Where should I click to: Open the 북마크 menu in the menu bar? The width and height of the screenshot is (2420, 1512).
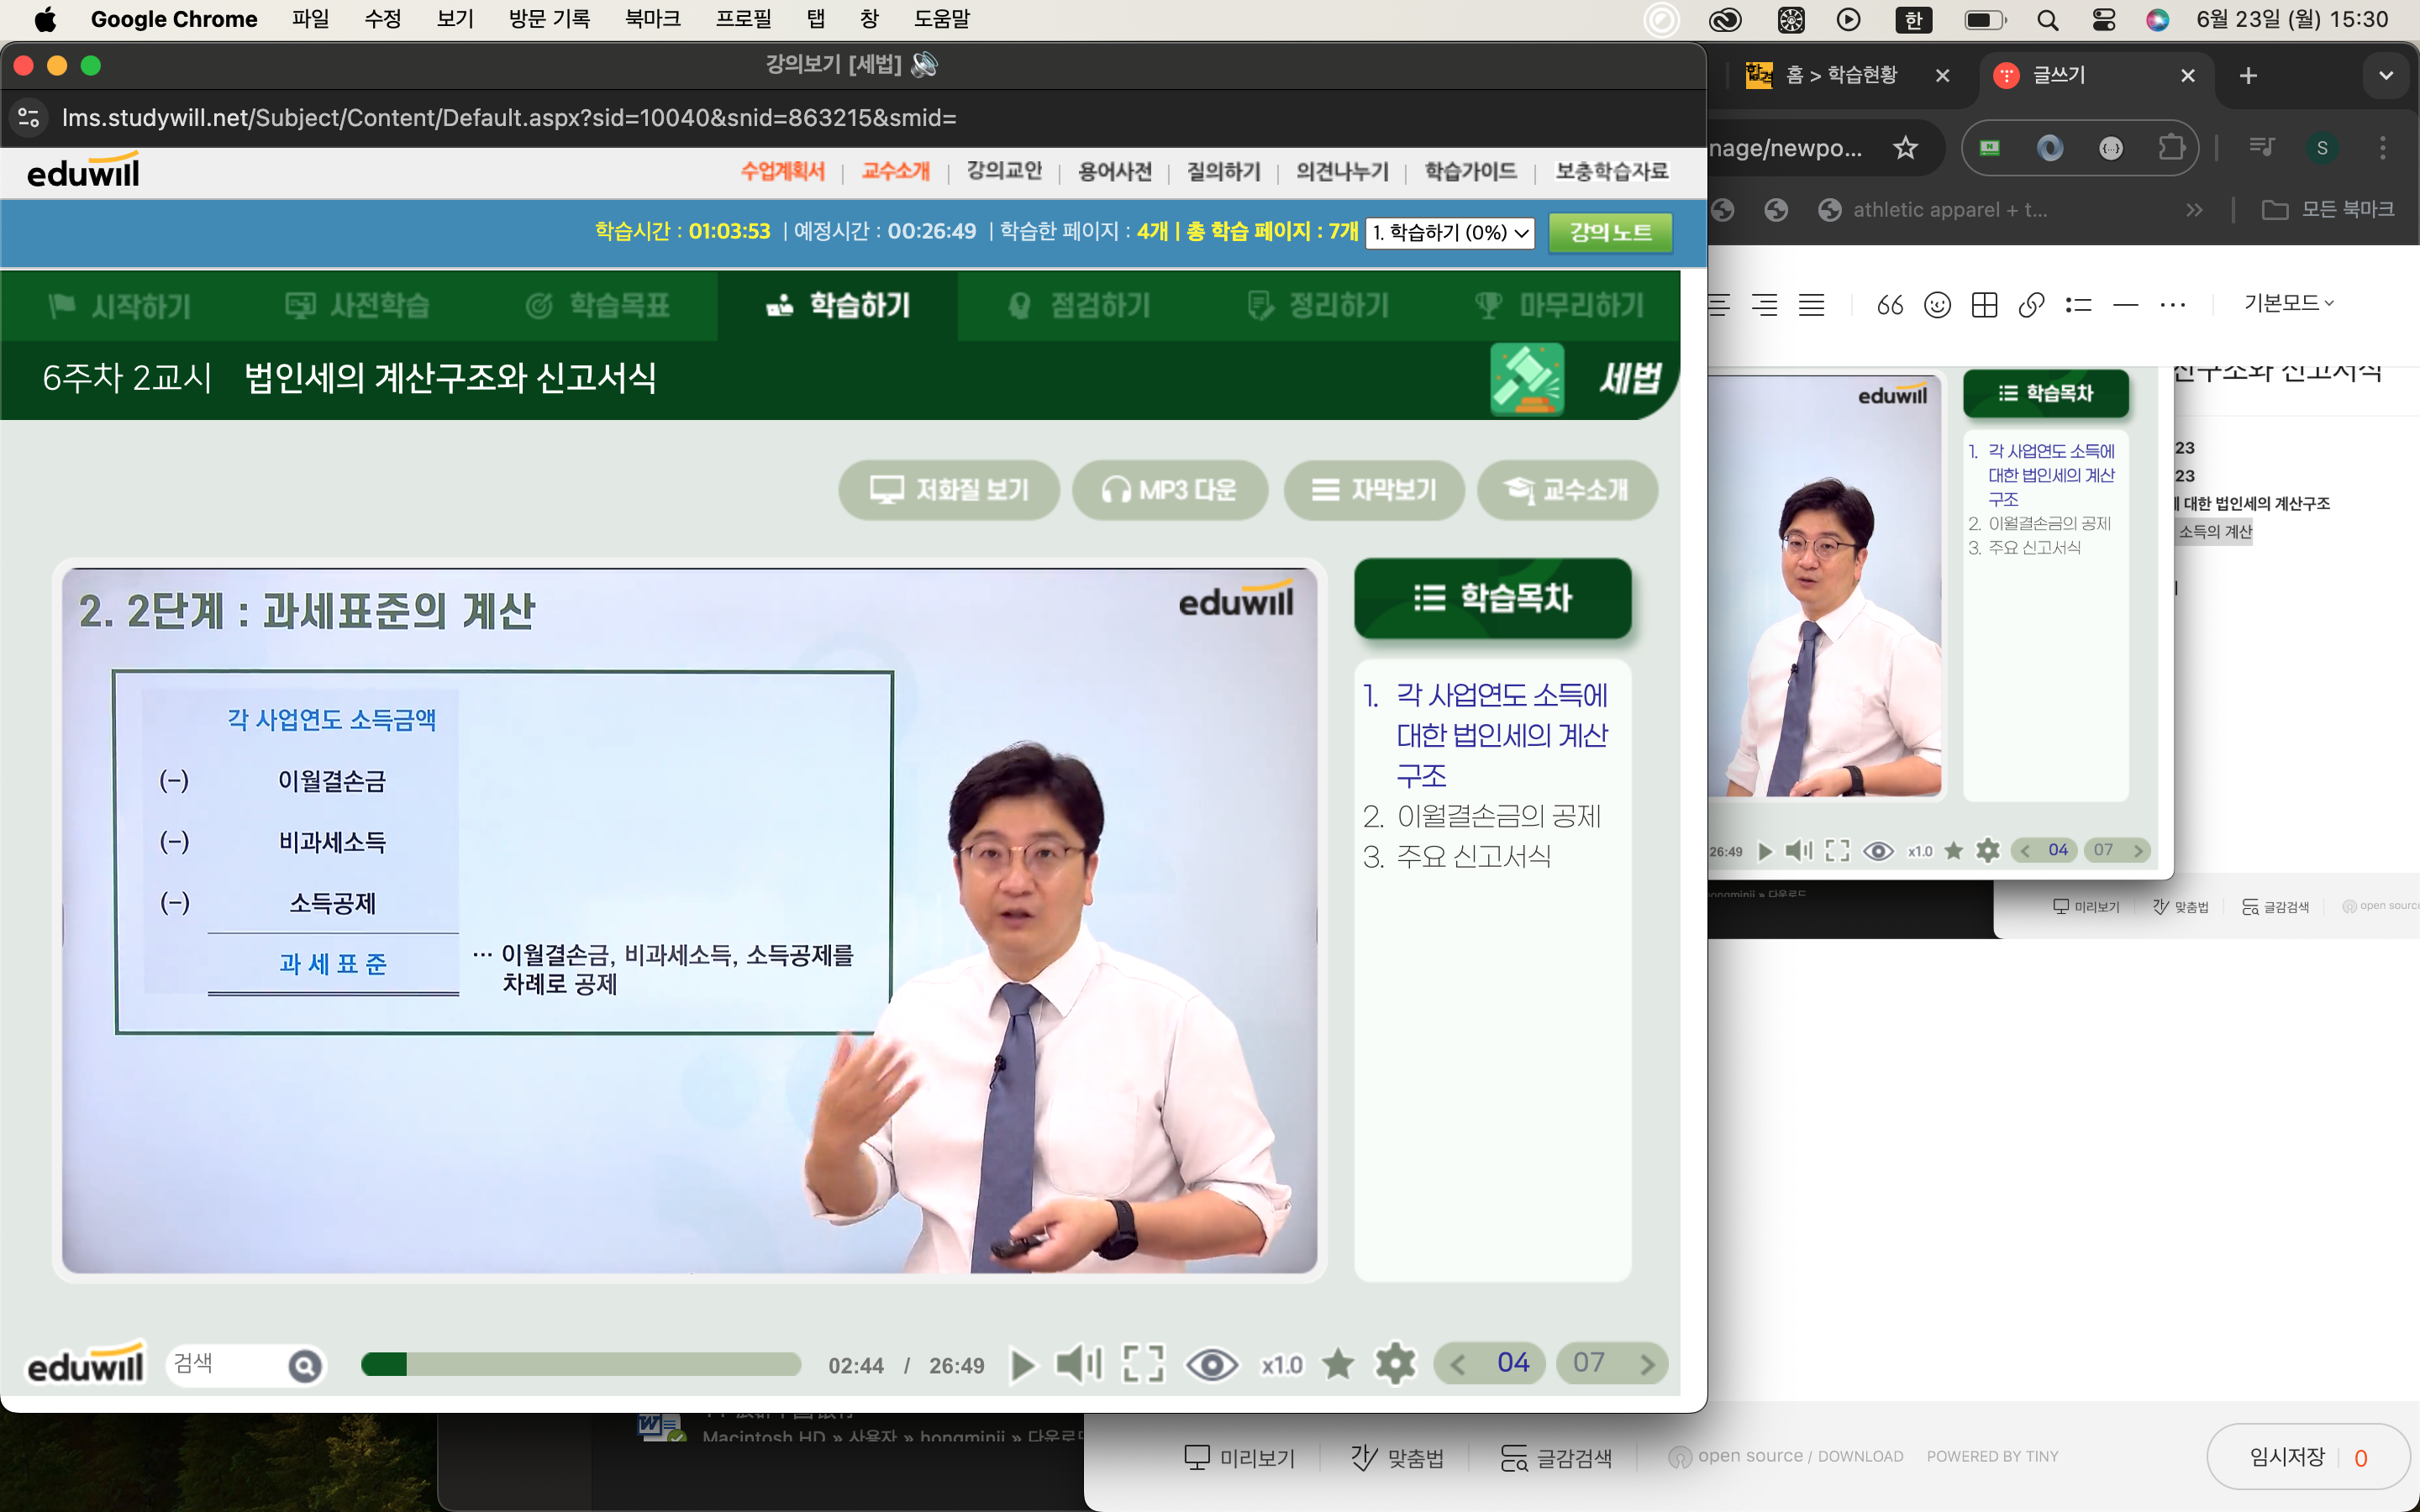652,19
